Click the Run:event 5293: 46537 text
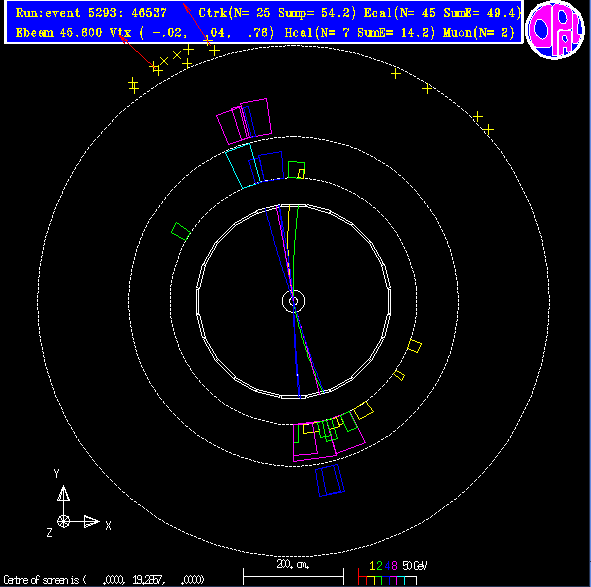Screen dimensions: 591x587 click(x=91, y=13)
